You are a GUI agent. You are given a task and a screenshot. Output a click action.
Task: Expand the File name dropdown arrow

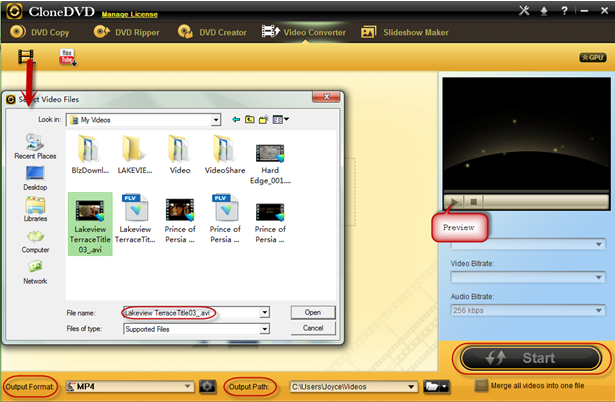click(265, 313)
